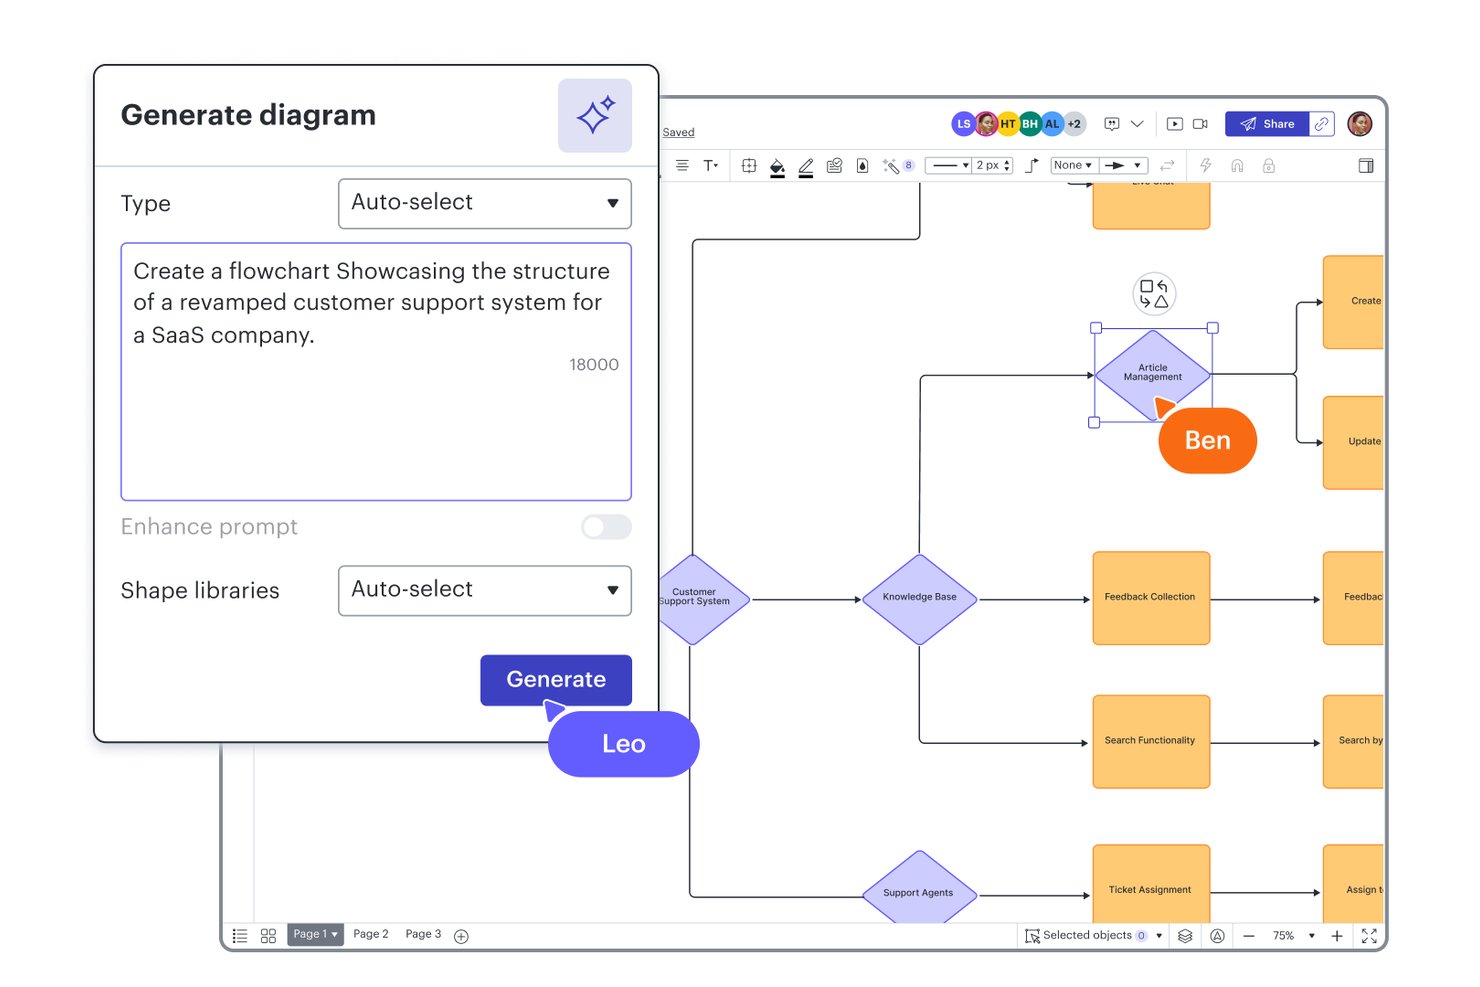Screen dimensions: 1480x987
Task: Open the 75% zoom level dropdown
Action: [1293, 936]
